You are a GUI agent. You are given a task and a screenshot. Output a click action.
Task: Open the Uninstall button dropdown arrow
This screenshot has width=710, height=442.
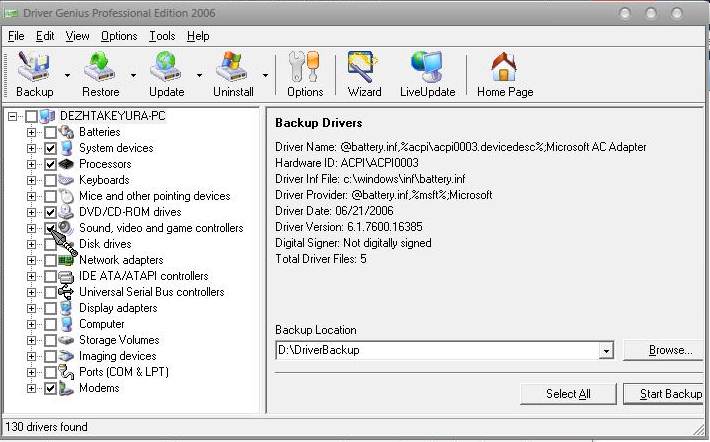(x=265, y=75)
